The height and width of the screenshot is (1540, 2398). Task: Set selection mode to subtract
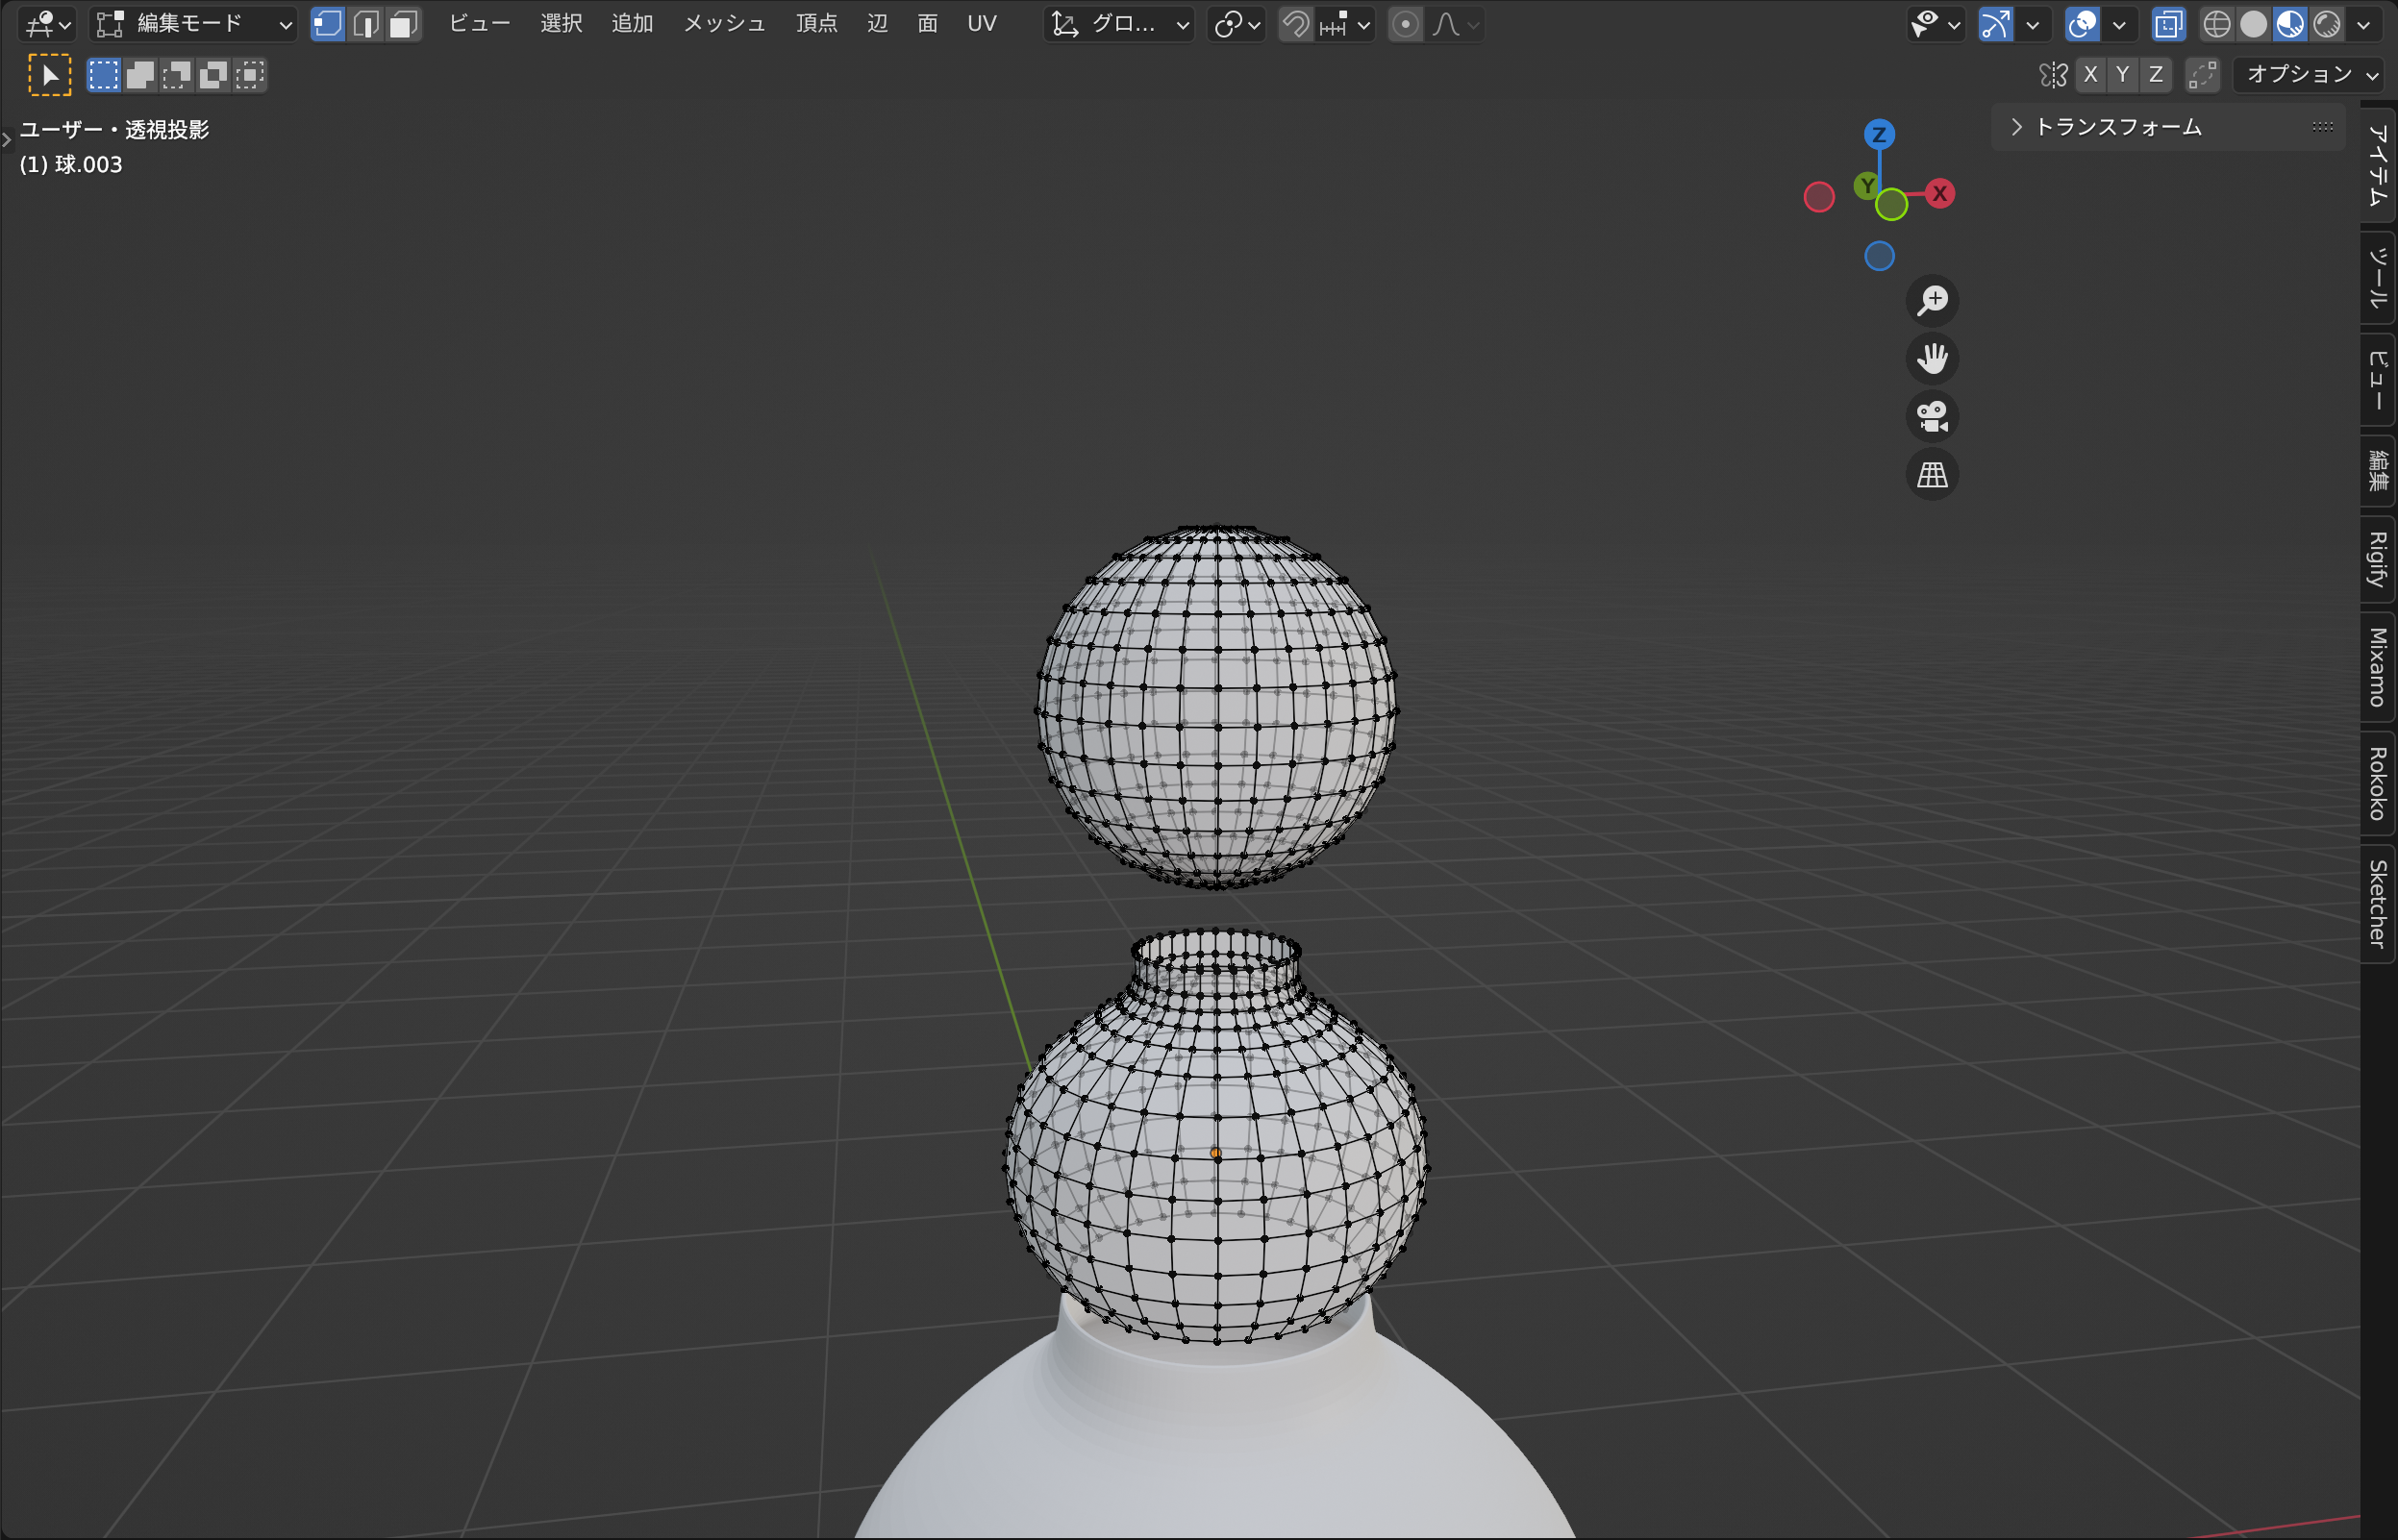click(x=177, y=75)
